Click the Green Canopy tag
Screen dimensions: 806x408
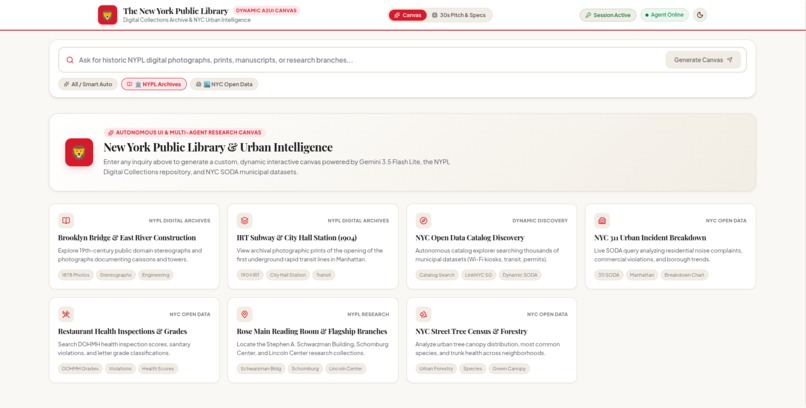[509, 368]
